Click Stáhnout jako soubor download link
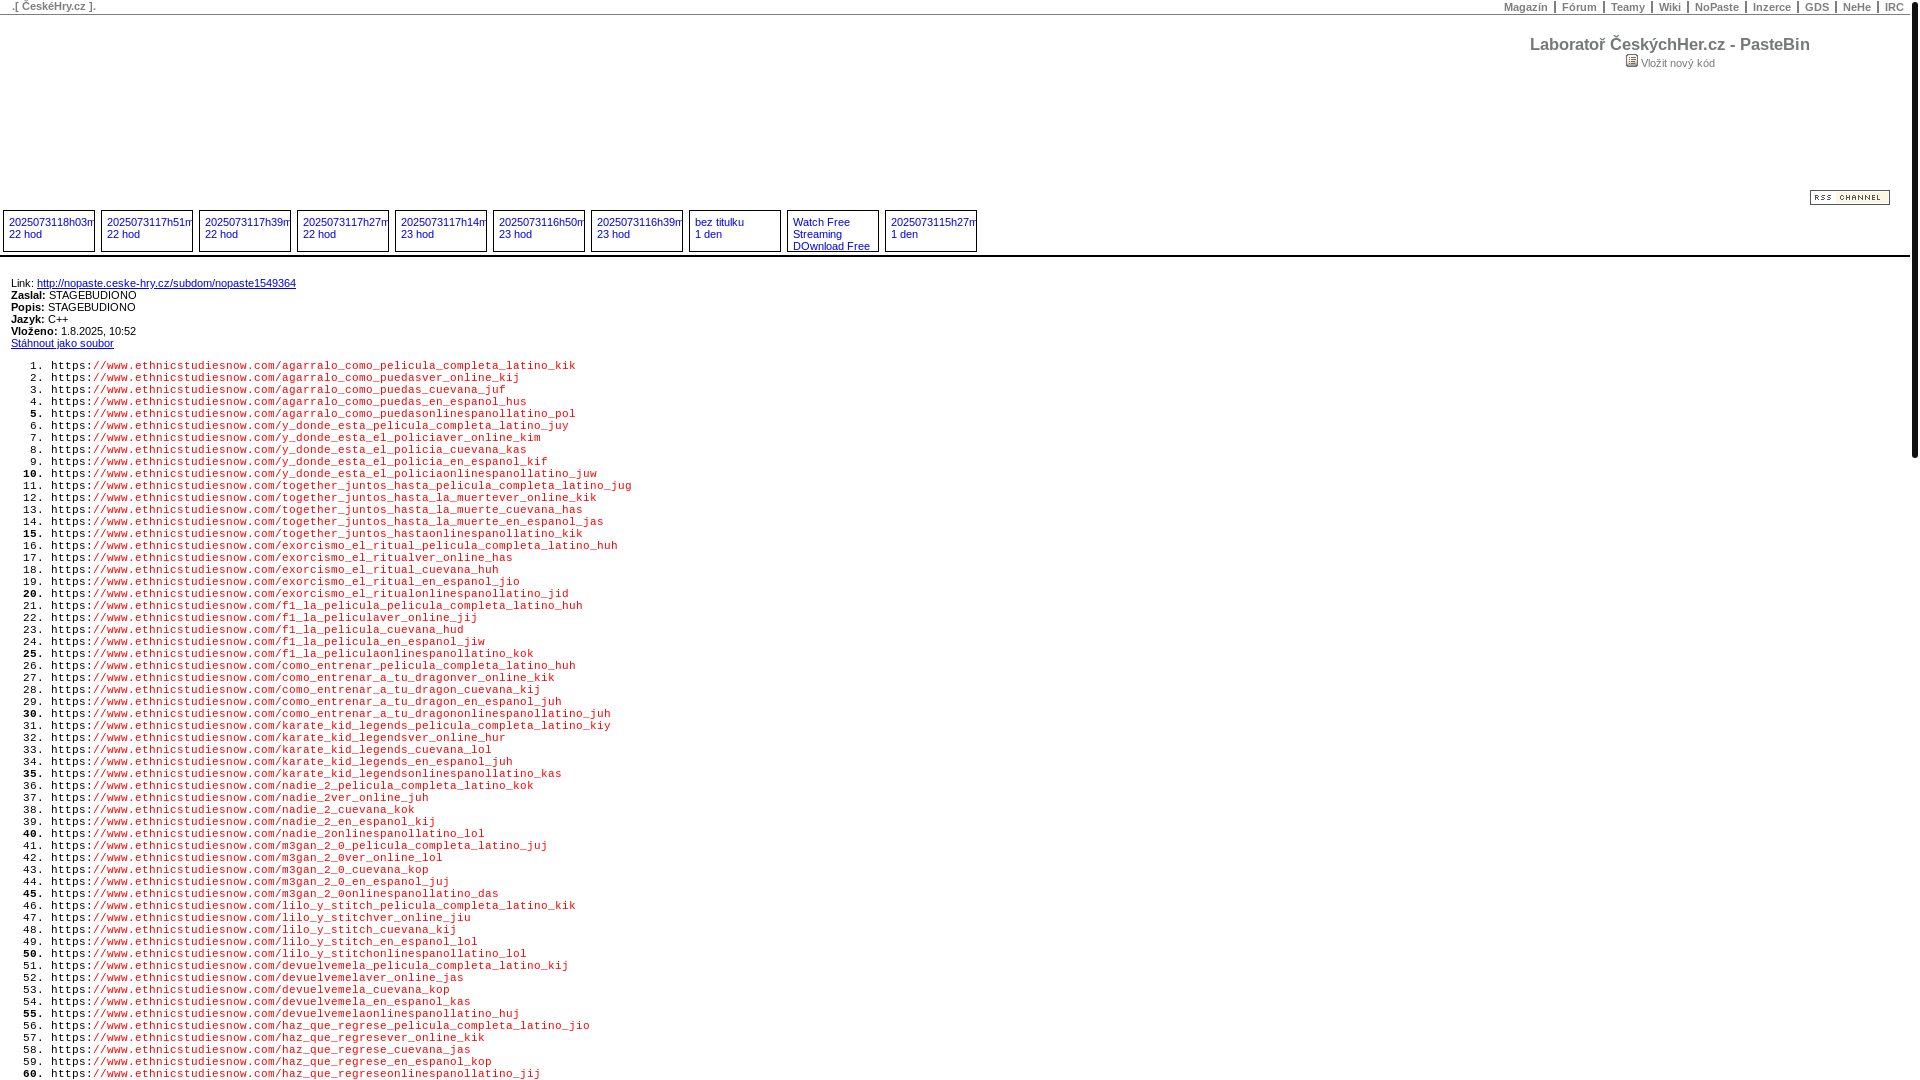Image resolution: width=1920 pixels, height=1080 pixels. [x=62, y=343]
